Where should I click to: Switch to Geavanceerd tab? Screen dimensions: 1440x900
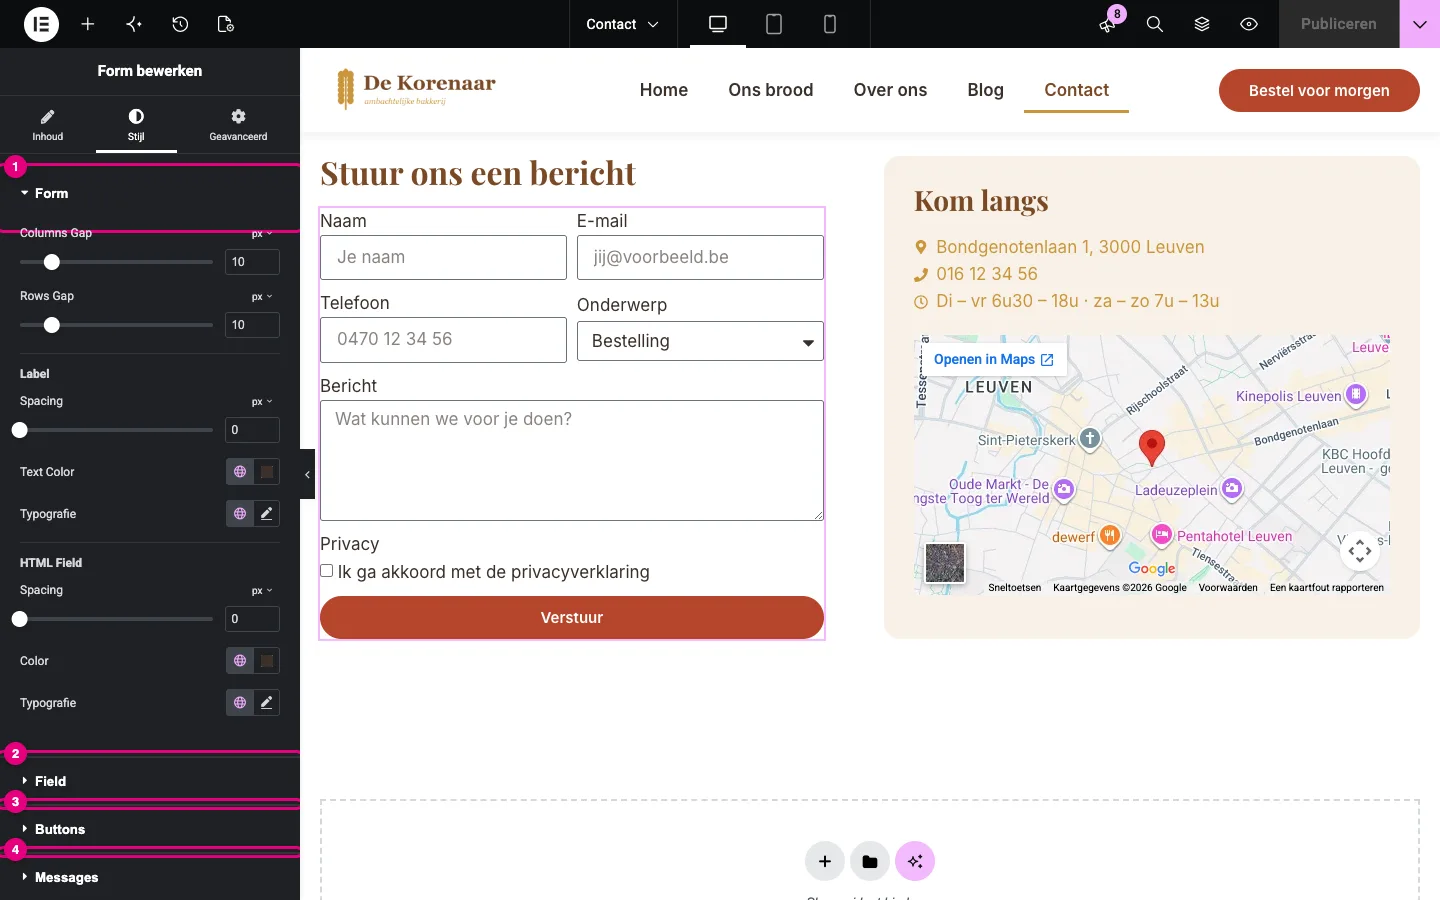[x=238, y=124]
